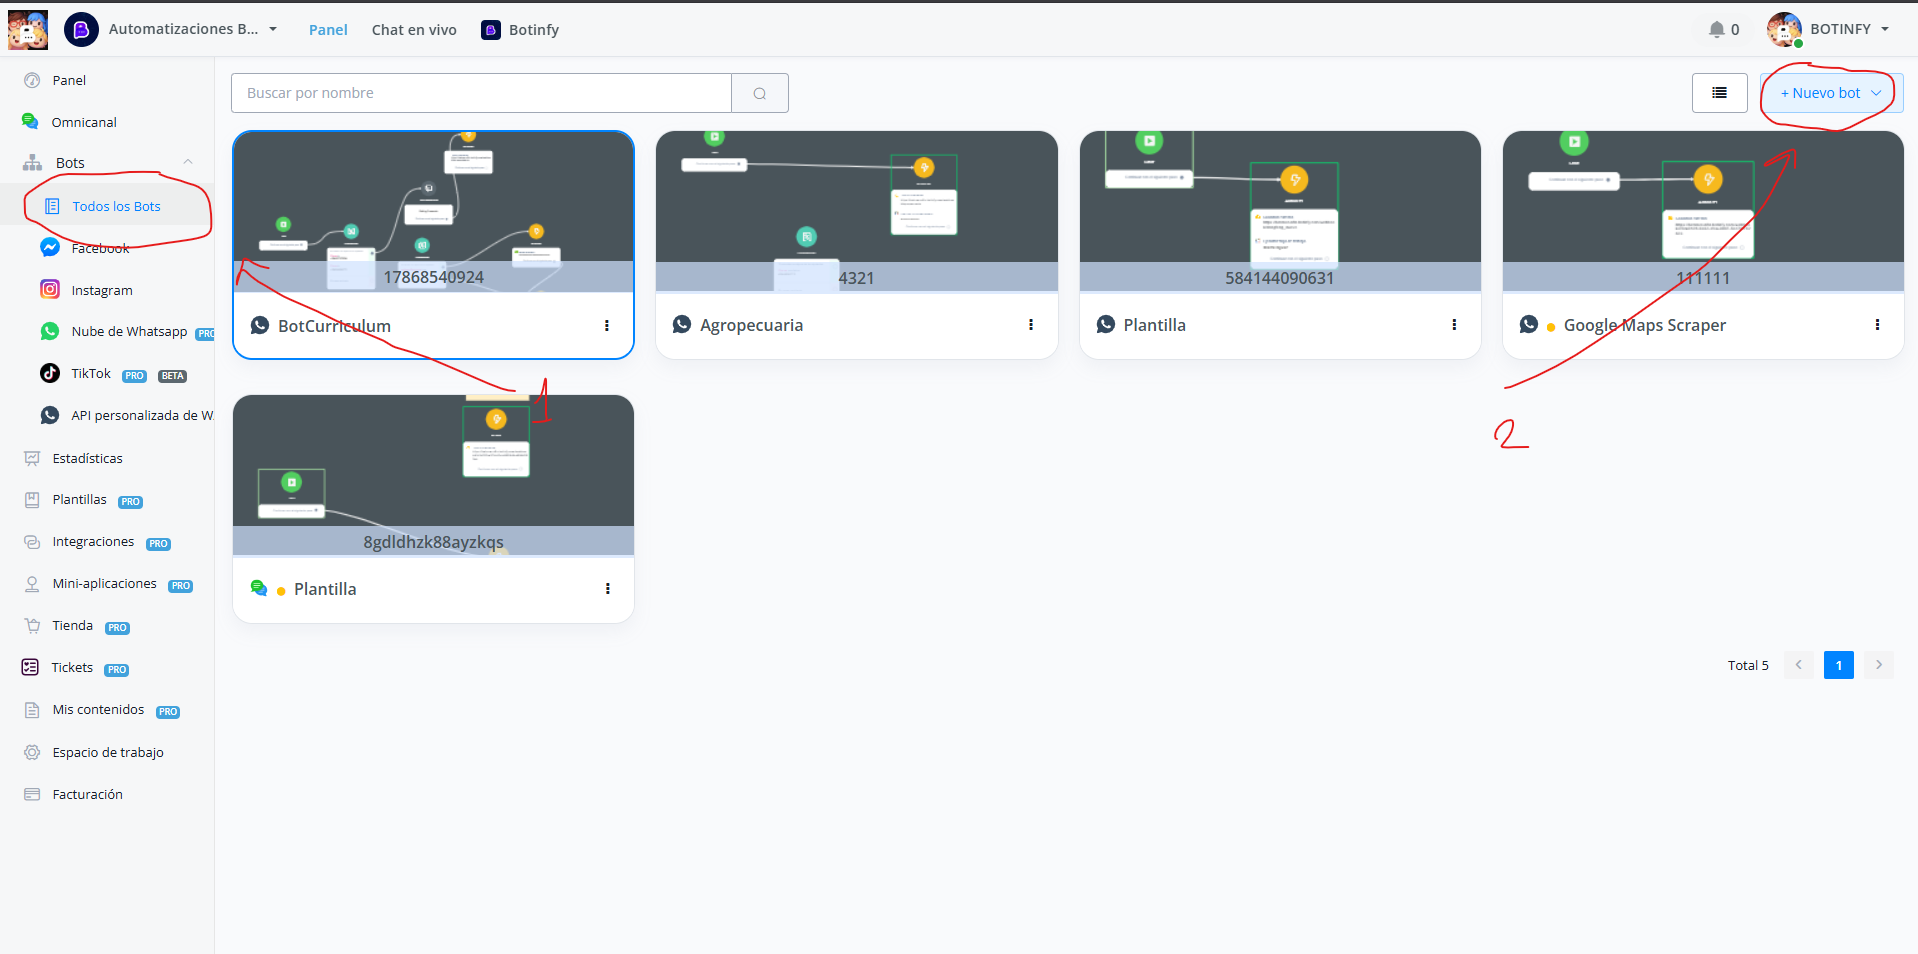The width and height of the screenshot is (1918, 954).
Task: Click the Integraciones sidebar icon
Action: [x=32, y=542]
